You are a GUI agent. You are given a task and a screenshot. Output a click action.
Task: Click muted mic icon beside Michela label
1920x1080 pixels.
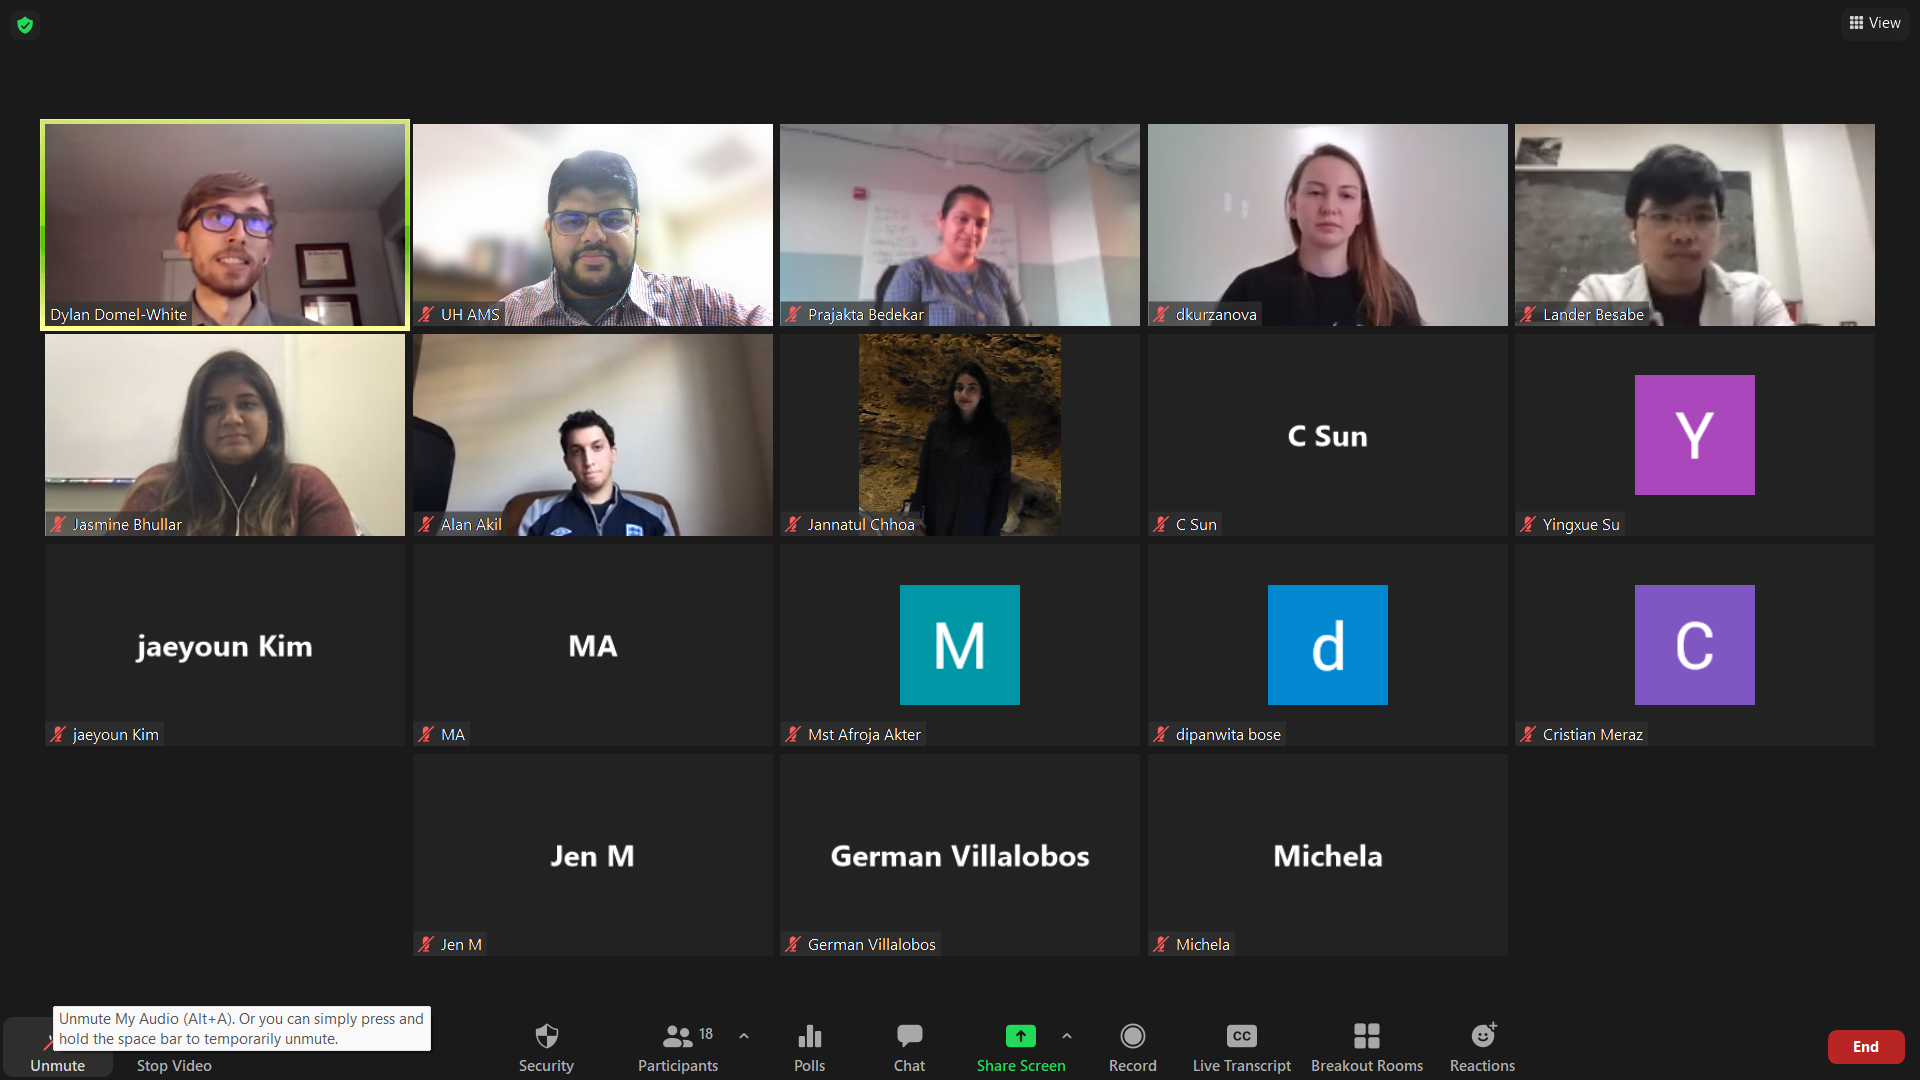(1161, 944)
